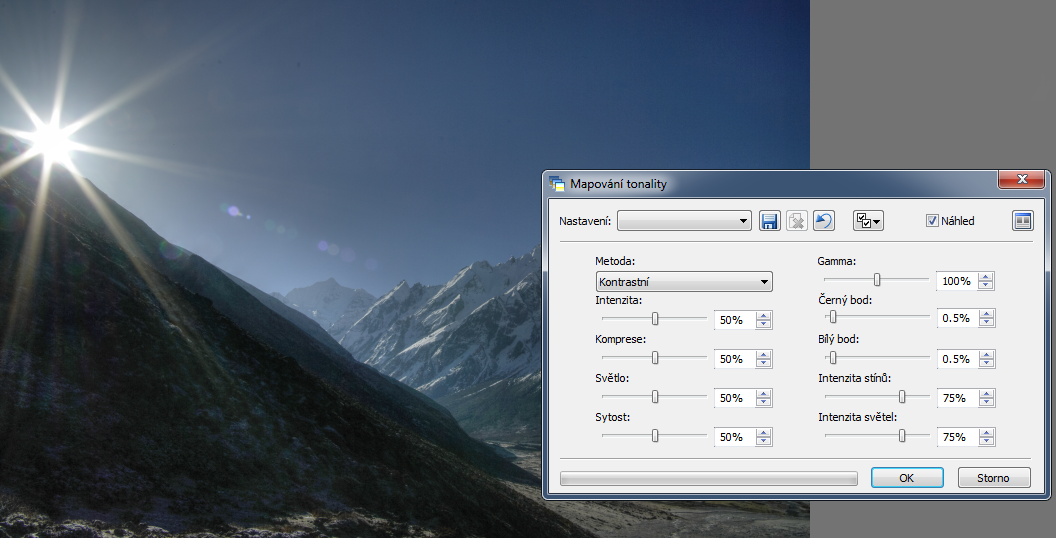This screenshot has width=1056, height=538.
Task: Click the Gamma 100% value field
Action: coord(957,281)
